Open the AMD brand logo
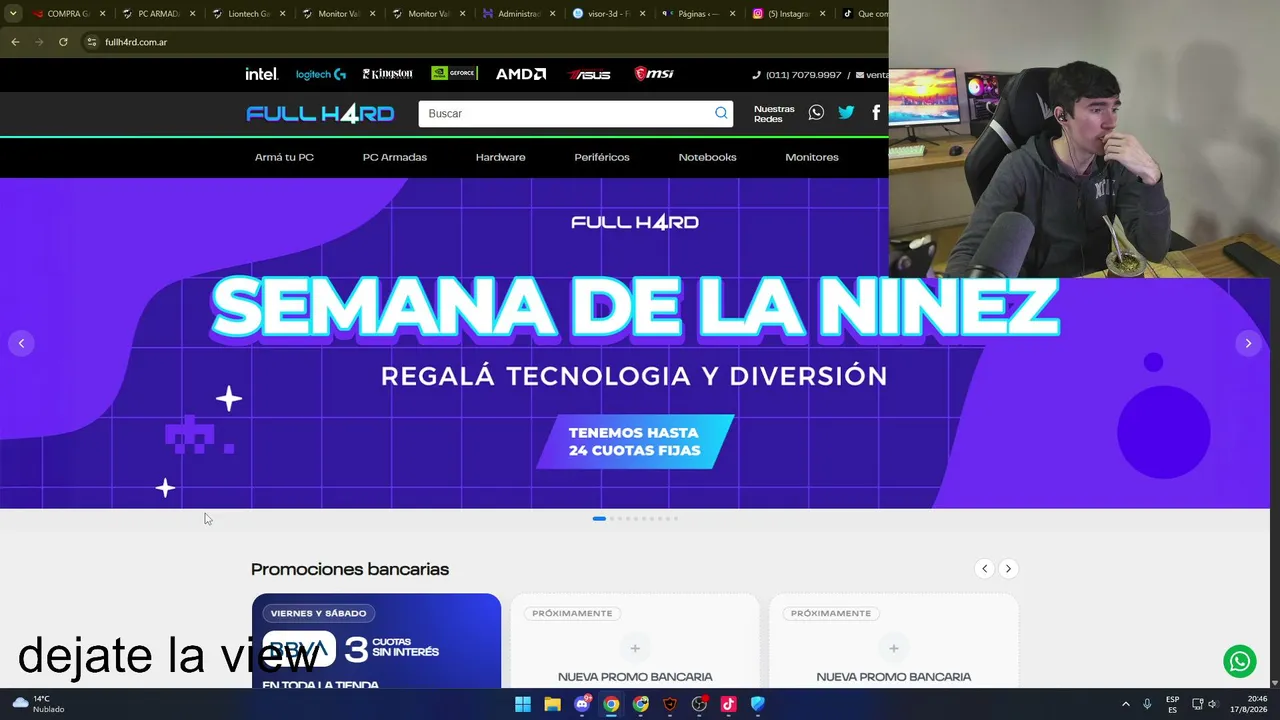 pos(521,74)
